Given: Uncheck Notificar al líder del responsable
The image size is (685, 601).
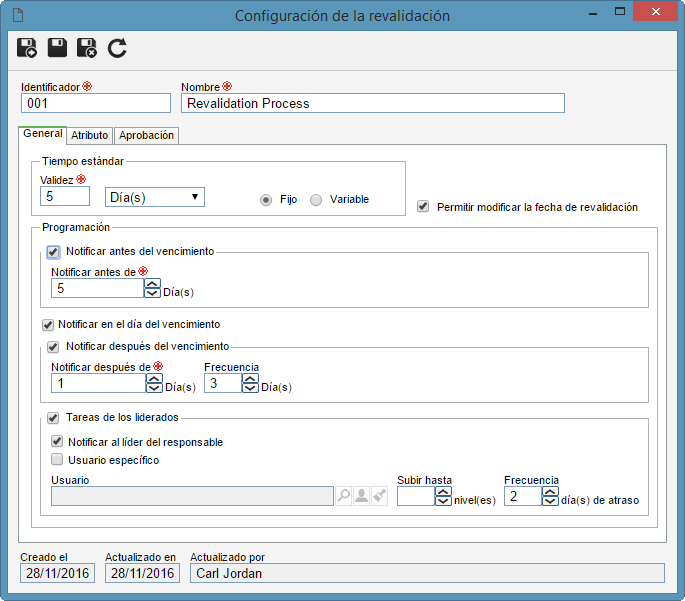Looking at the screenshot, I should pos(57,441).
